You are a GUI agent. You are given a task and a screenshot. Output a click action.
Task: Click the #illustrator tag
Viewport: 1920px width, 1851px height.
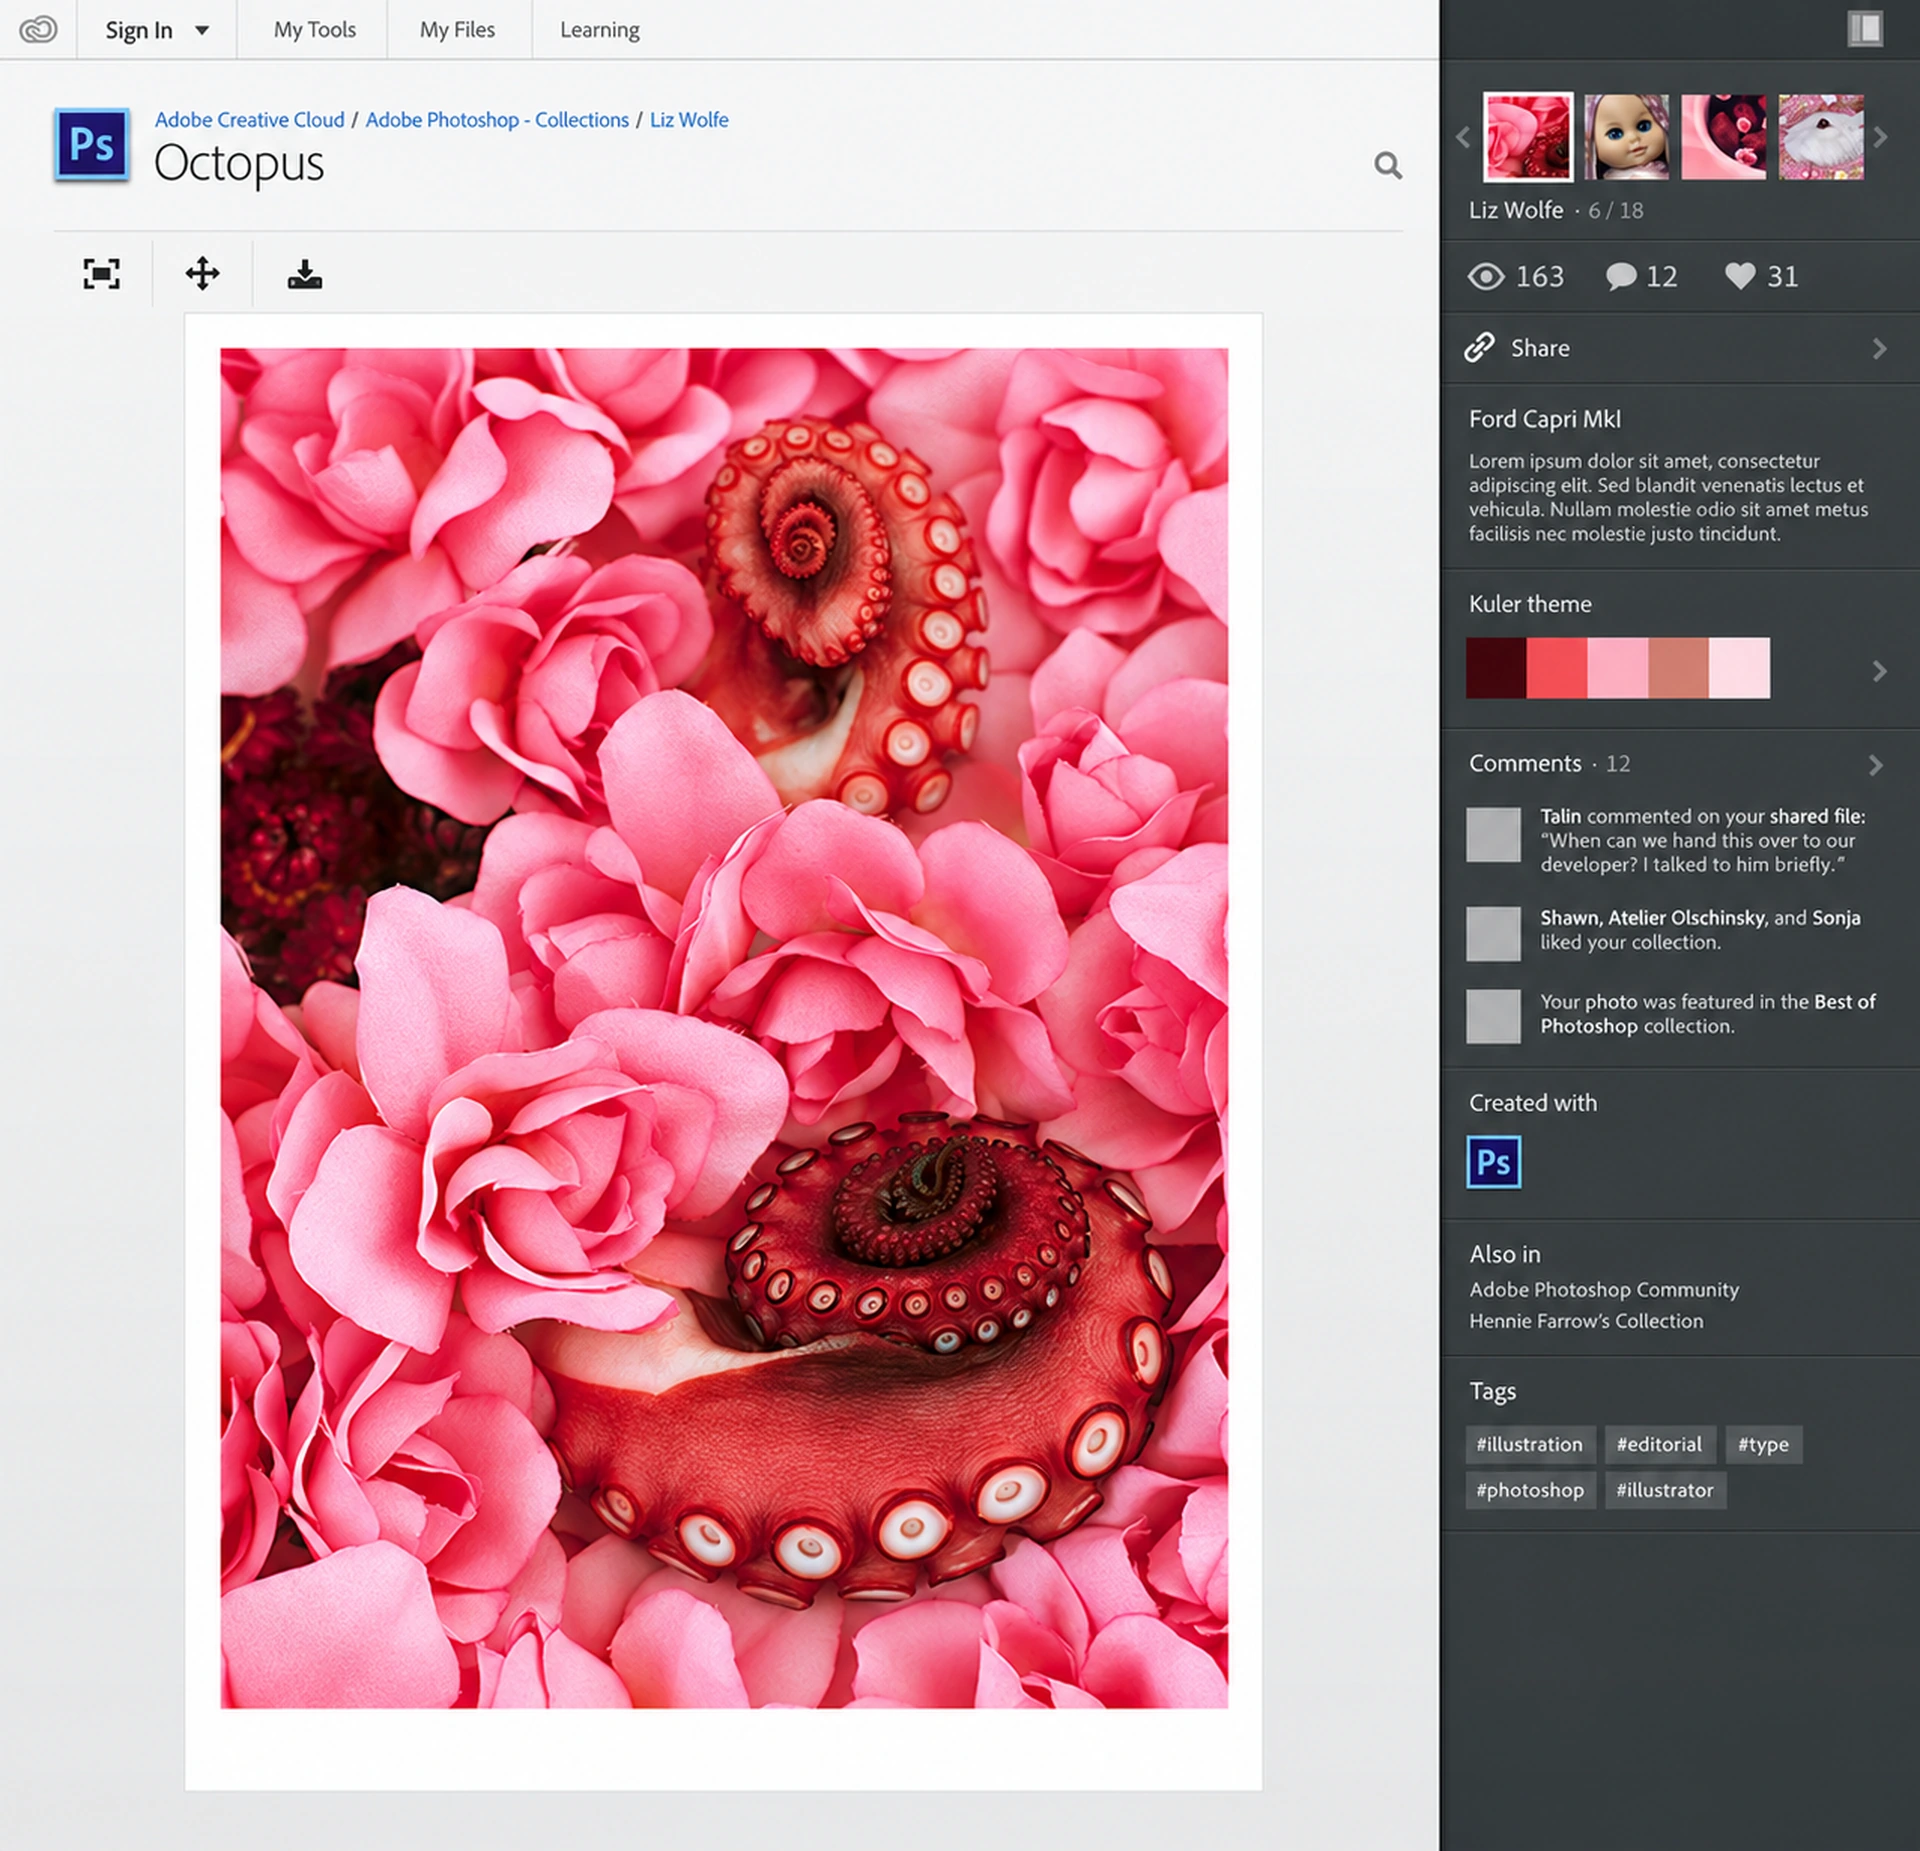pos(1665,1490)
